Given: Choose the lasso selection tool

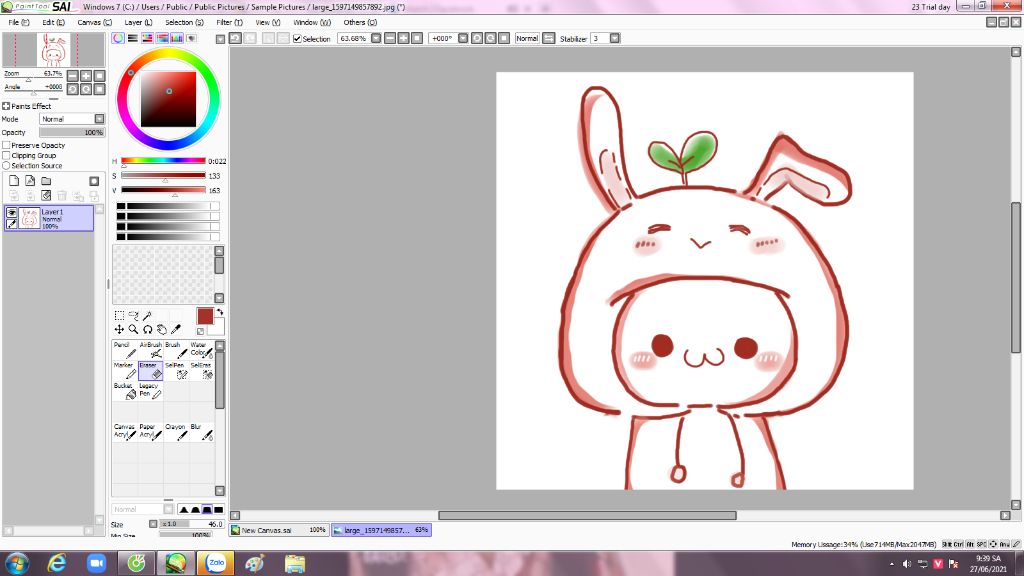Looking at the screenshot, I should click(x=133, y=316).
